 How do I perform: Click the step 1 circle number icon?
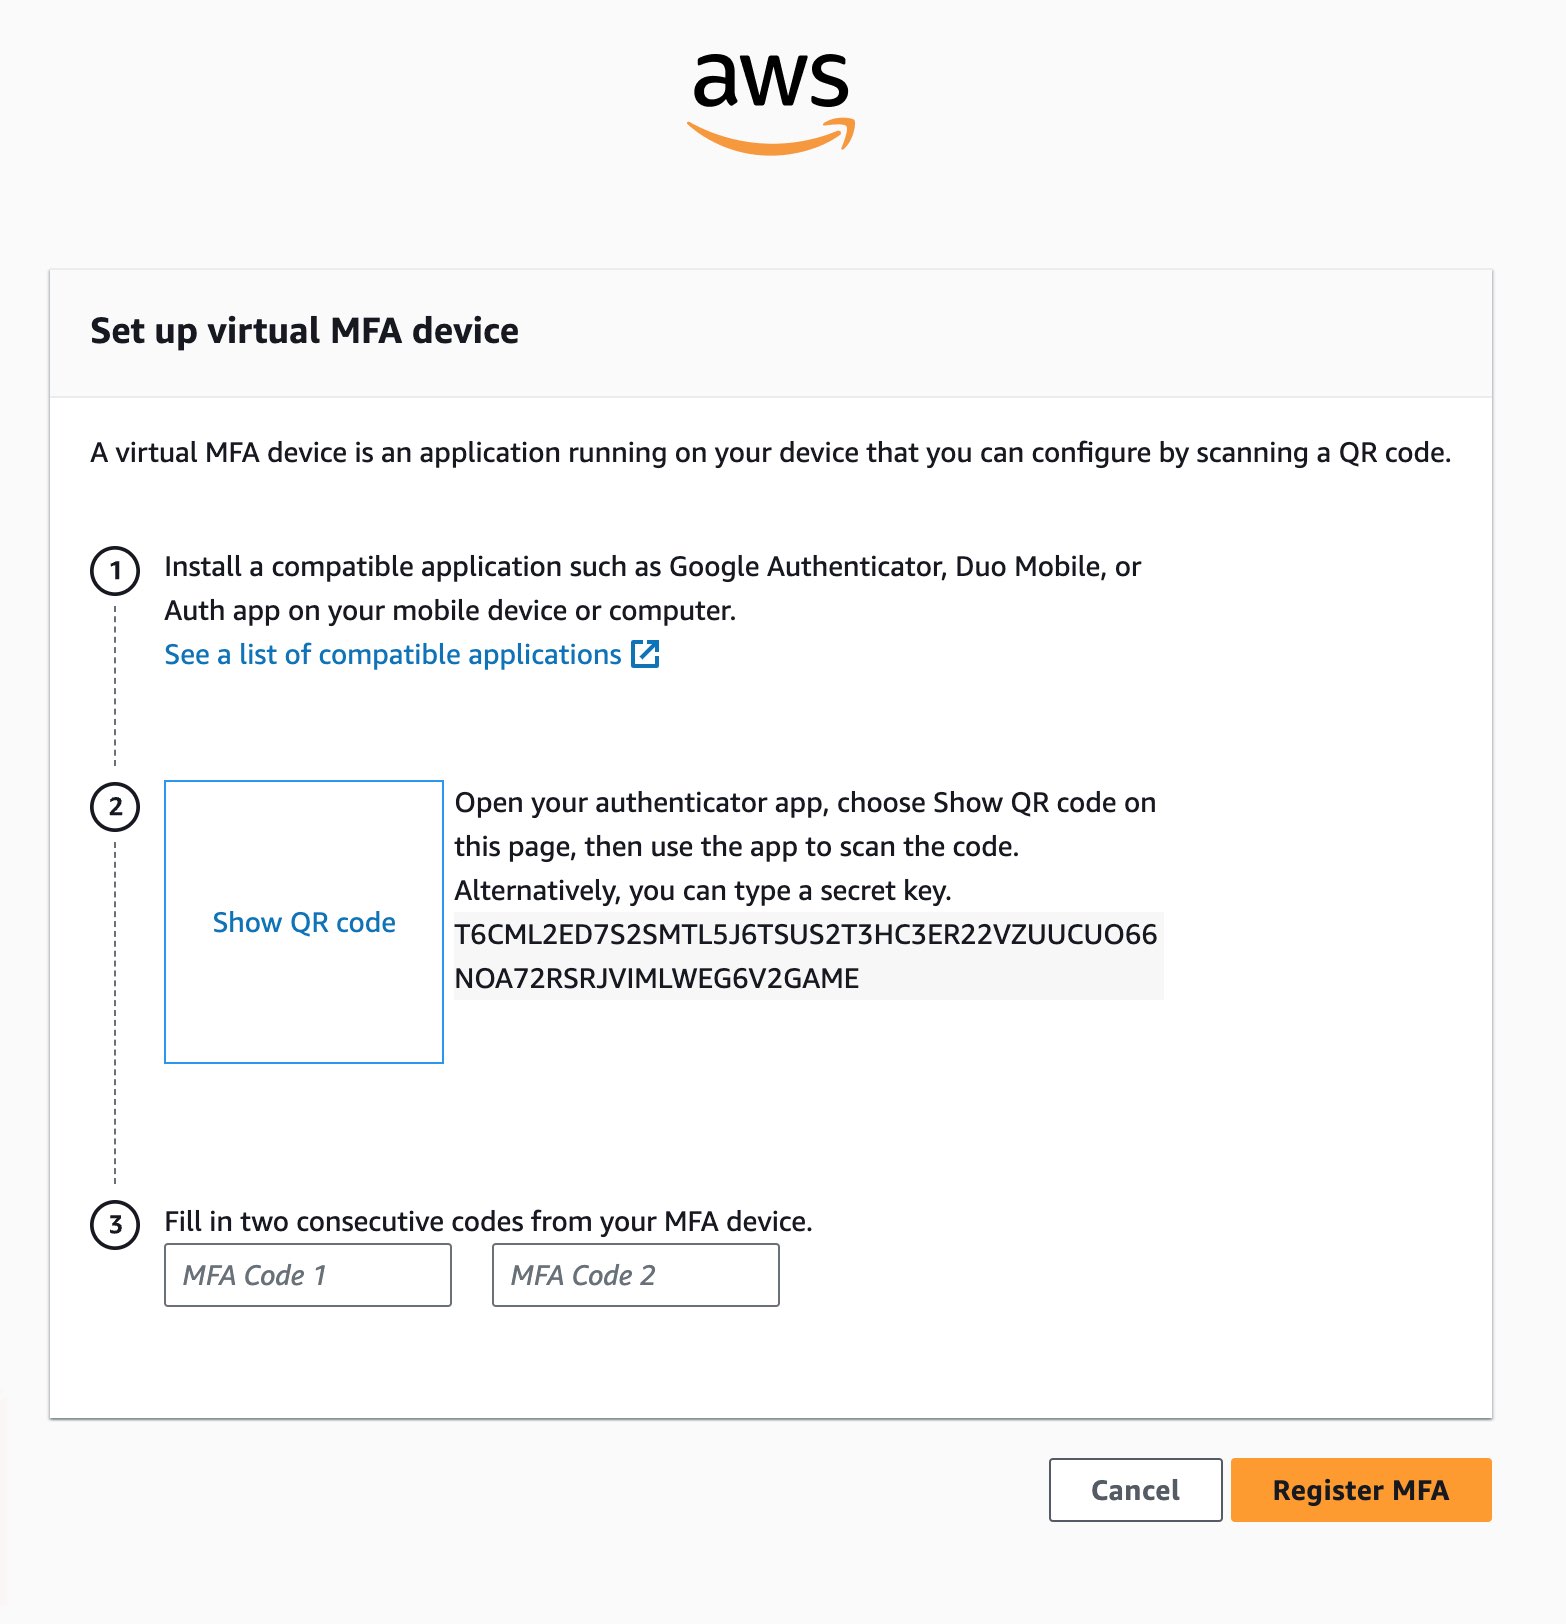115,571
